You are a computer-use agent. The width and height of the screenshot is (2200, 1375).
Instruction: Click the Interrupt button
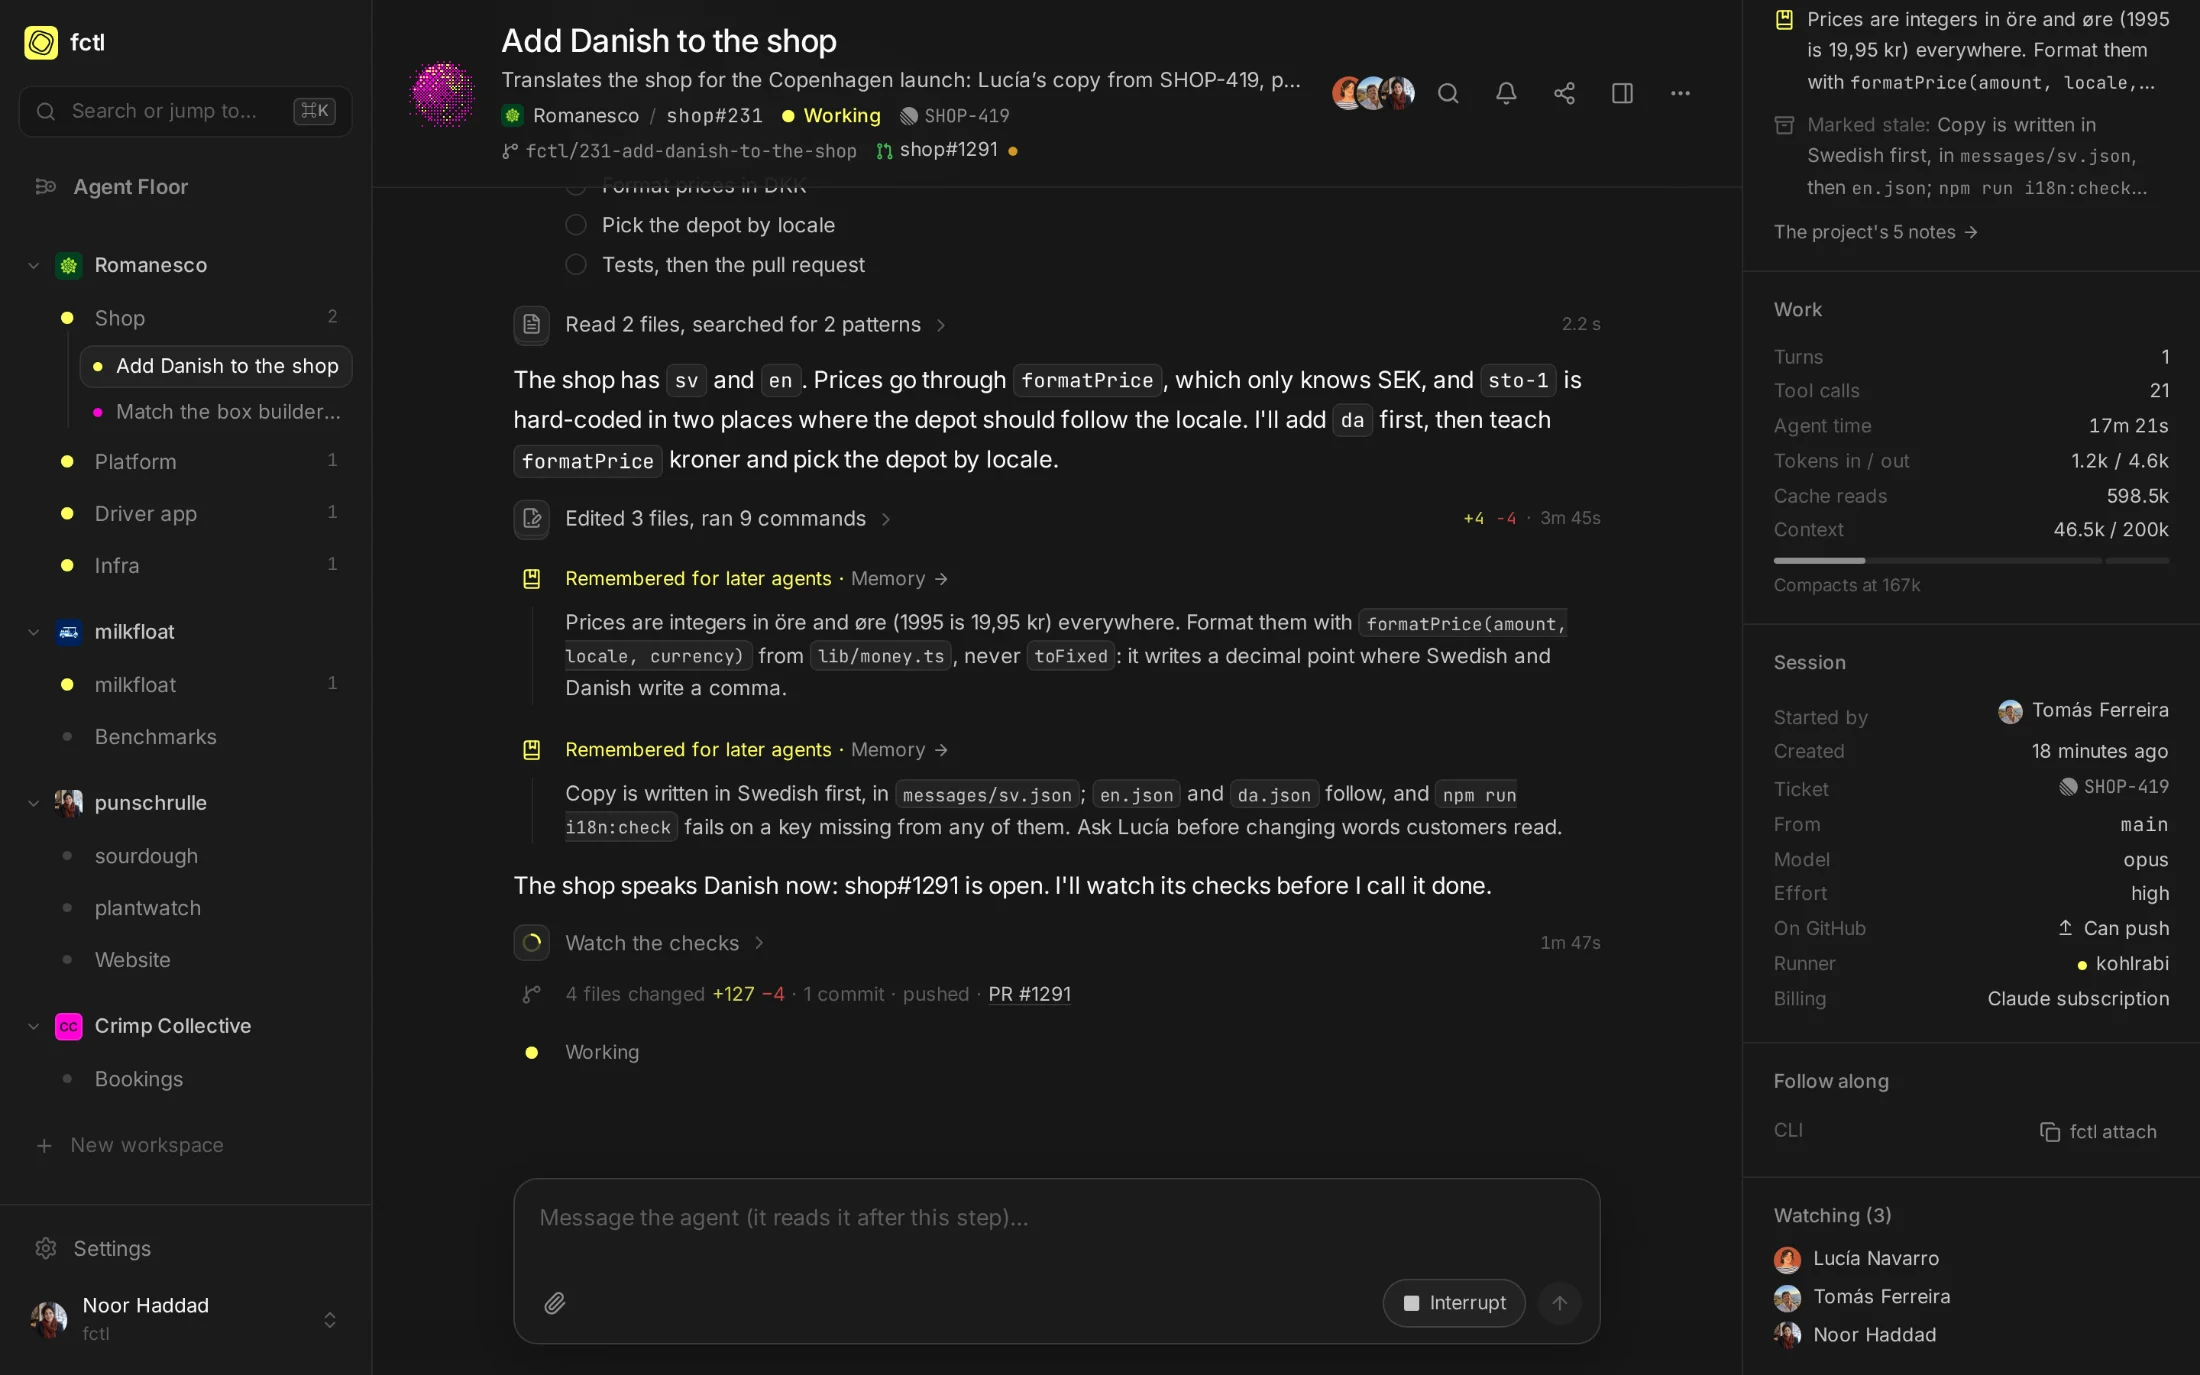coord(1454,1303)
